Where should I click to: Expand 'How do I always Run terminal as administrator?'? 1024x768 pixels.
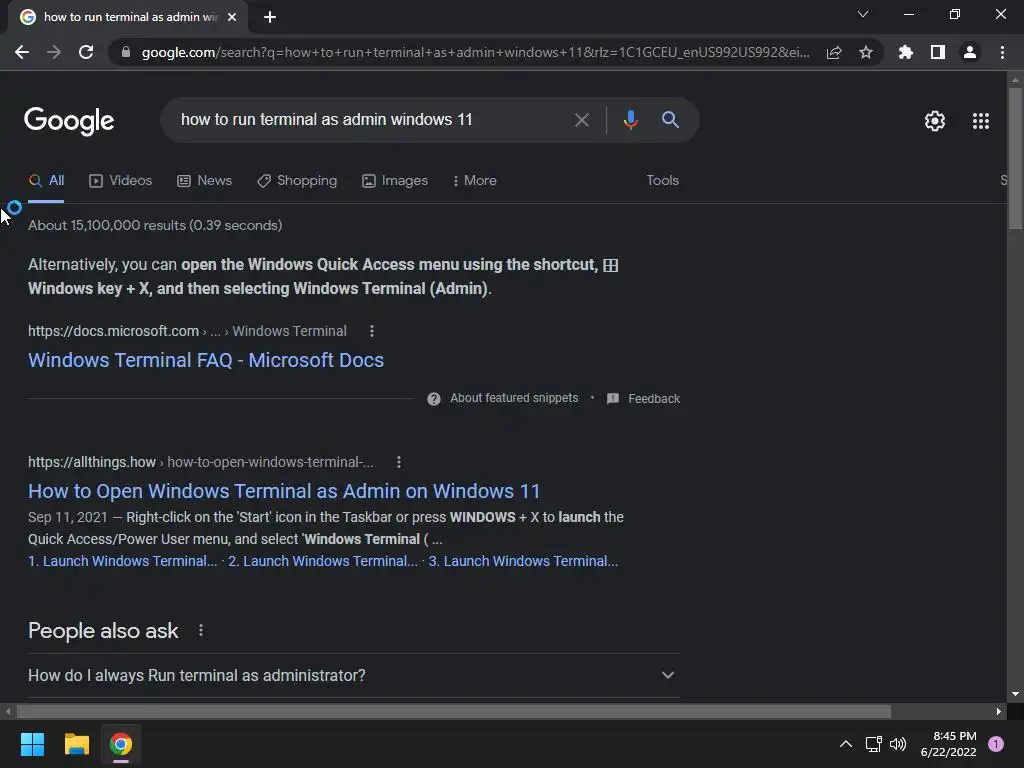click(353, 675)
